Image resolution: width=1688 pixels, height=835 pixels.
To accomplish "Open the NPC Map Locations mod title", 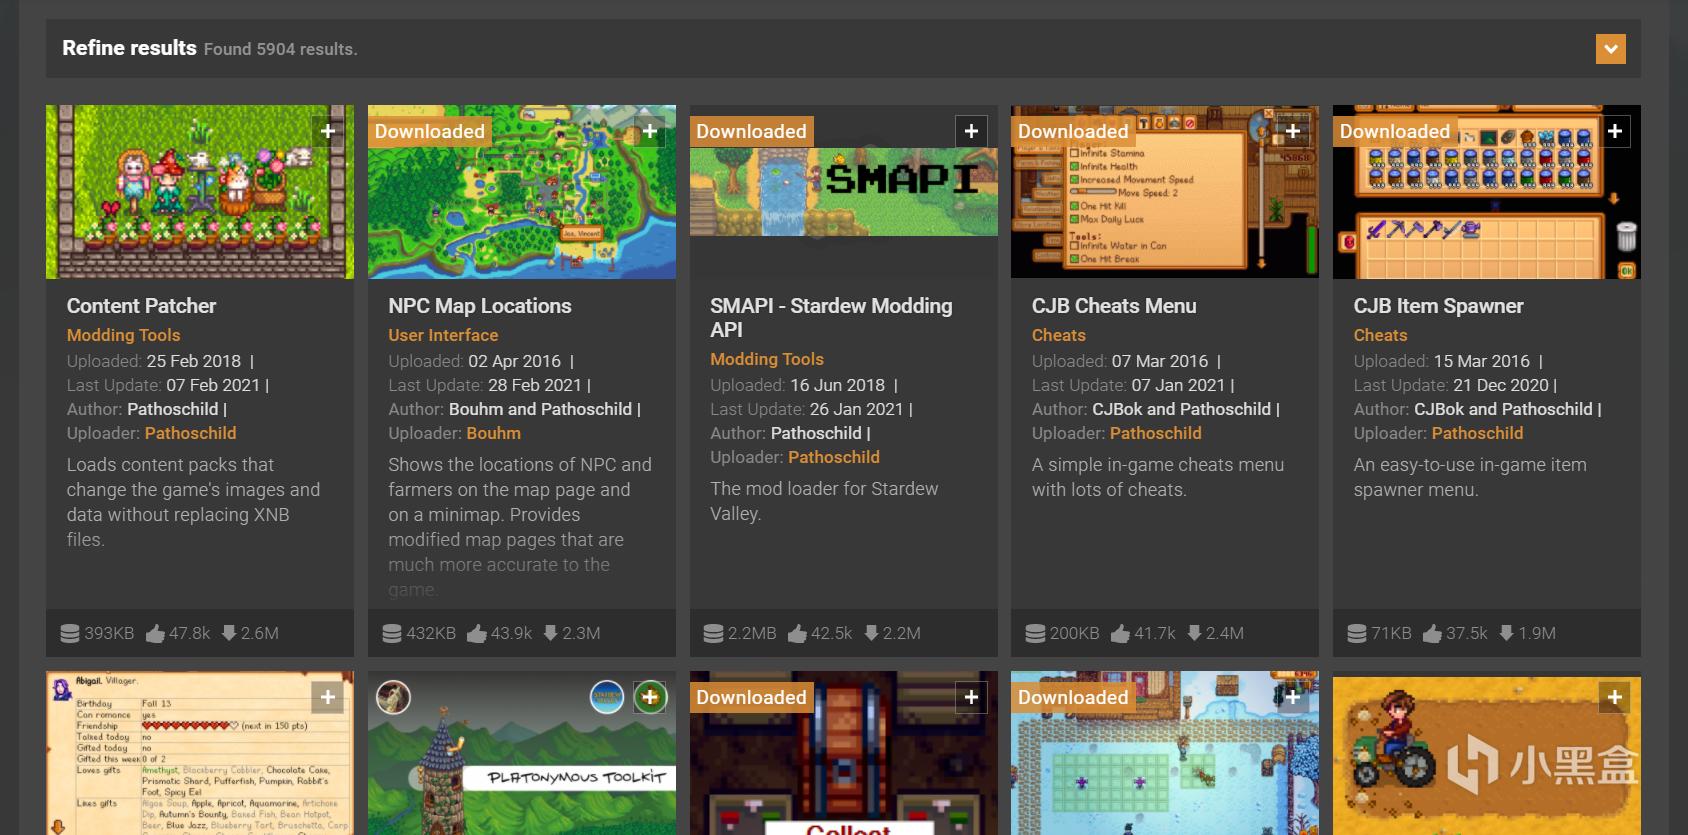I will [x=480, y=306].
